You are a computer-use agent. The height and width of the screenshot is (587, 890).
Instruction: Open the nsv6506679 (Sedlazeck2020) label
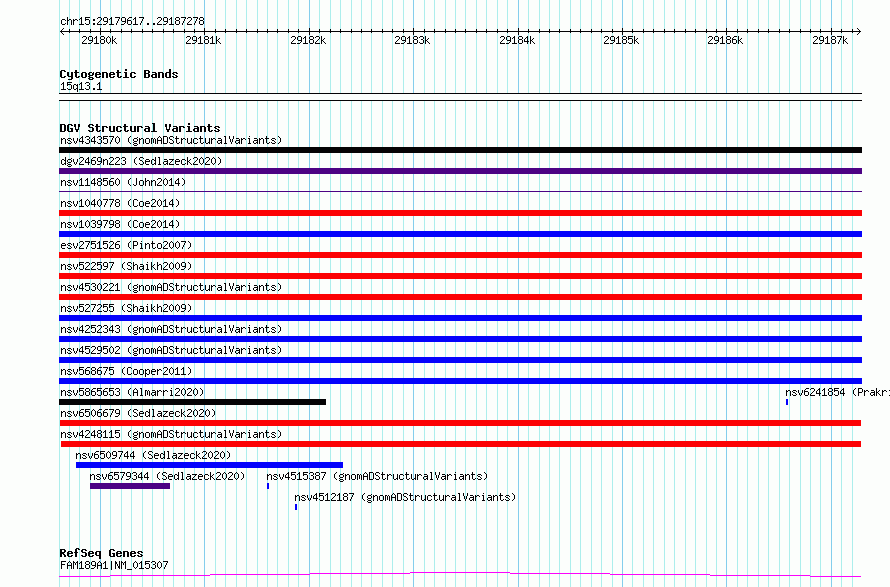138,413
